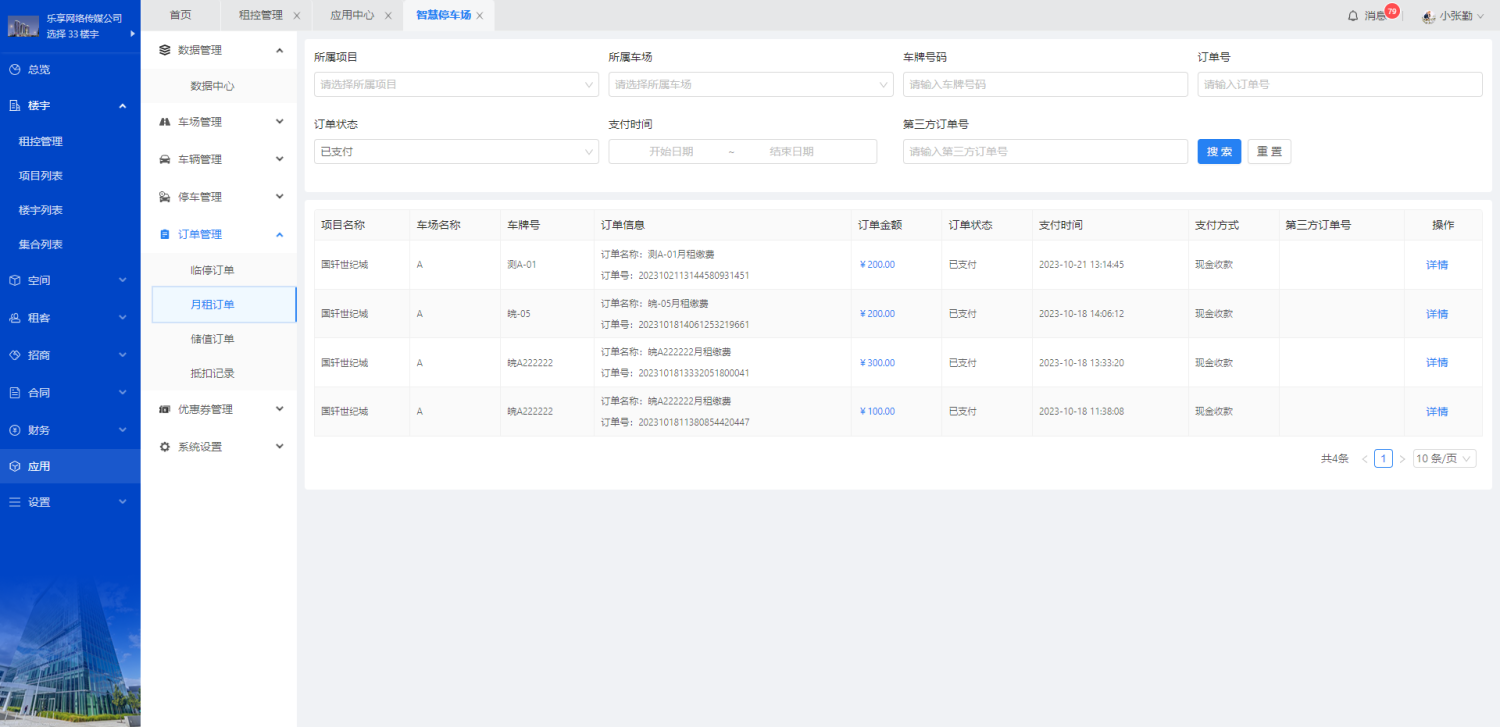
Task: Click the 停车管理 parking icon
Action: click(165, 197)
